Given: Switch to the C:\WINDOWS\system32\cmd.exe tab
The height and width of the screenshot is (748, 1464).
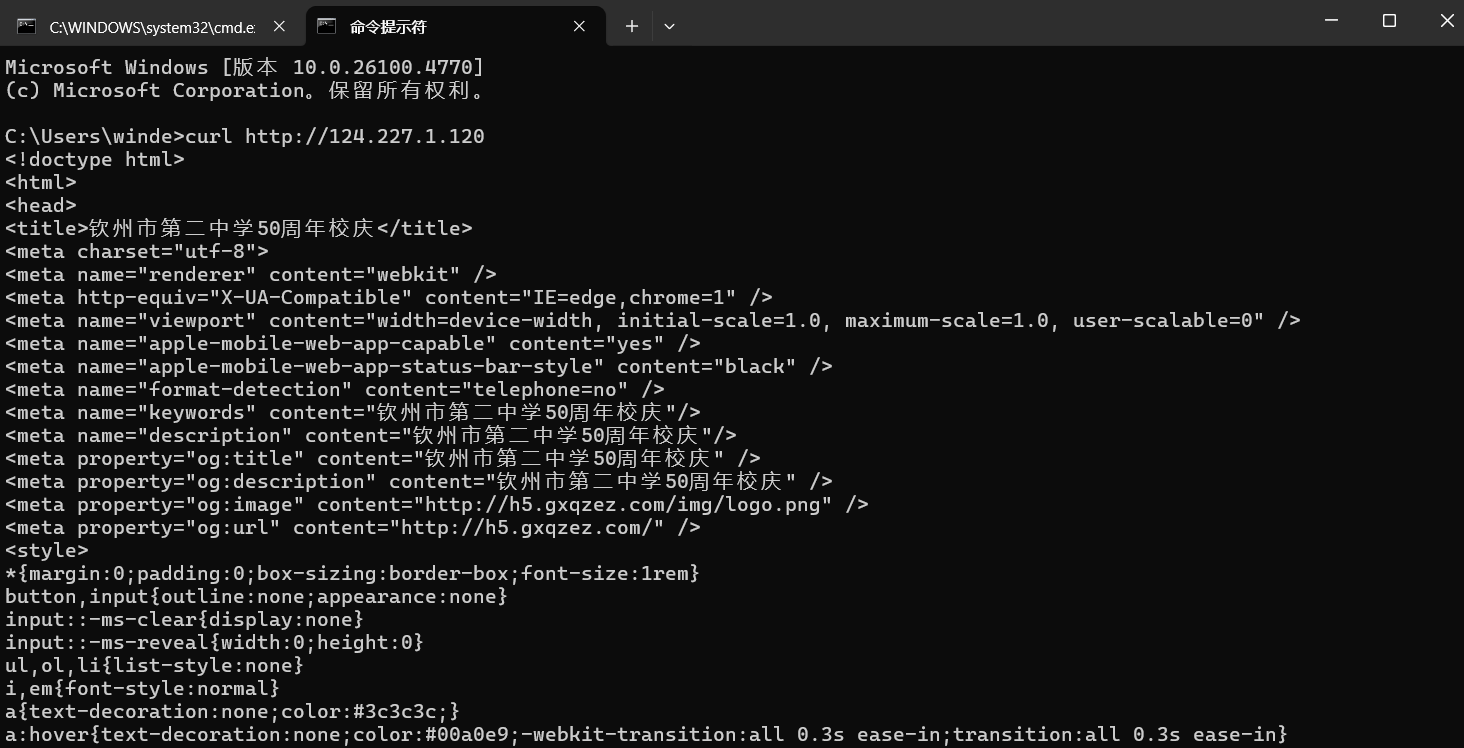Looking at the screenshot, I should [x=152, y=27].
